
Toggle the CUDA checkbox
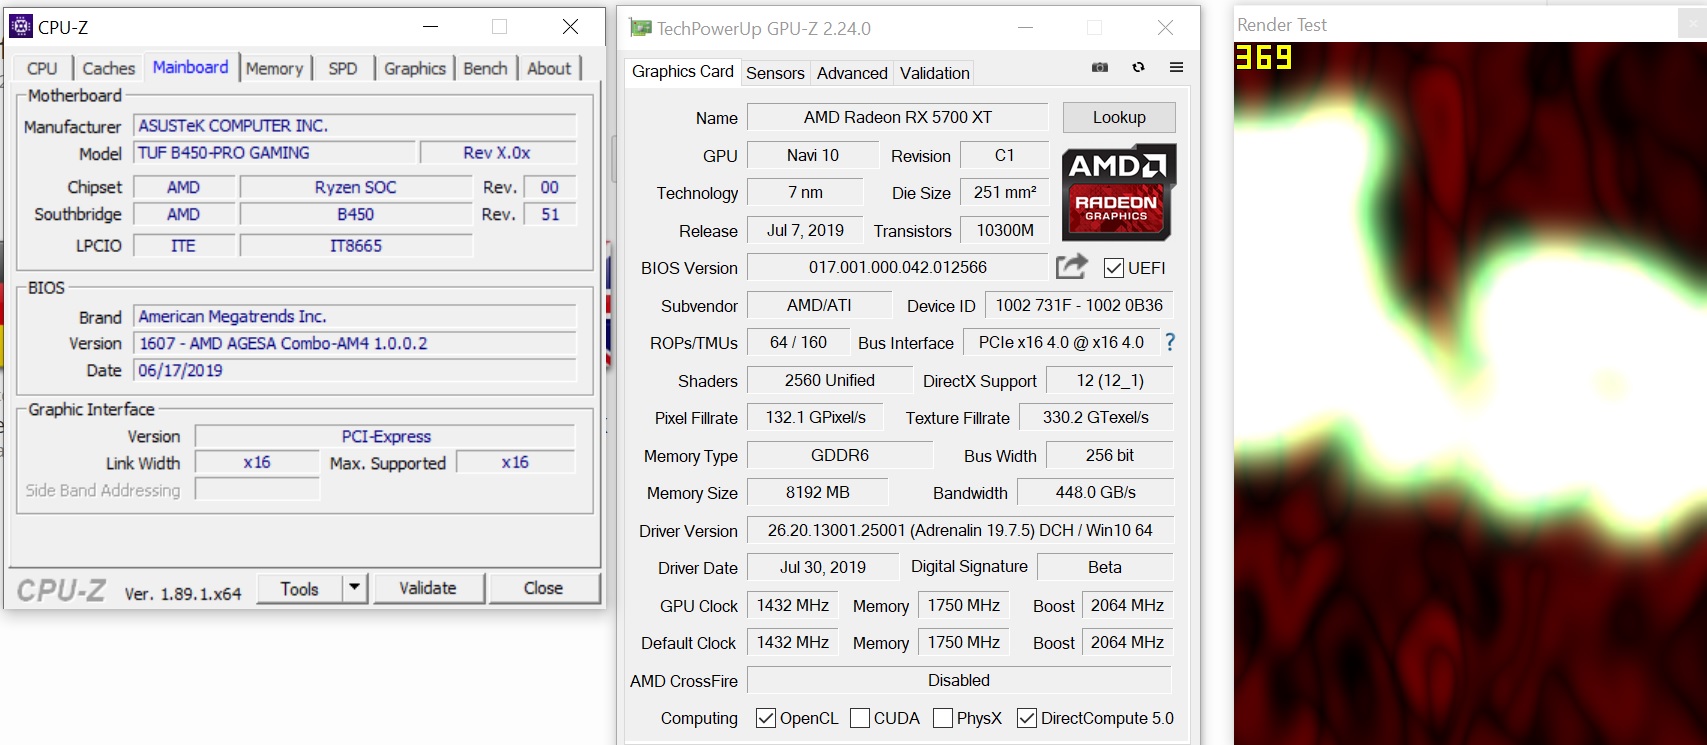click(x=859, y=718)
